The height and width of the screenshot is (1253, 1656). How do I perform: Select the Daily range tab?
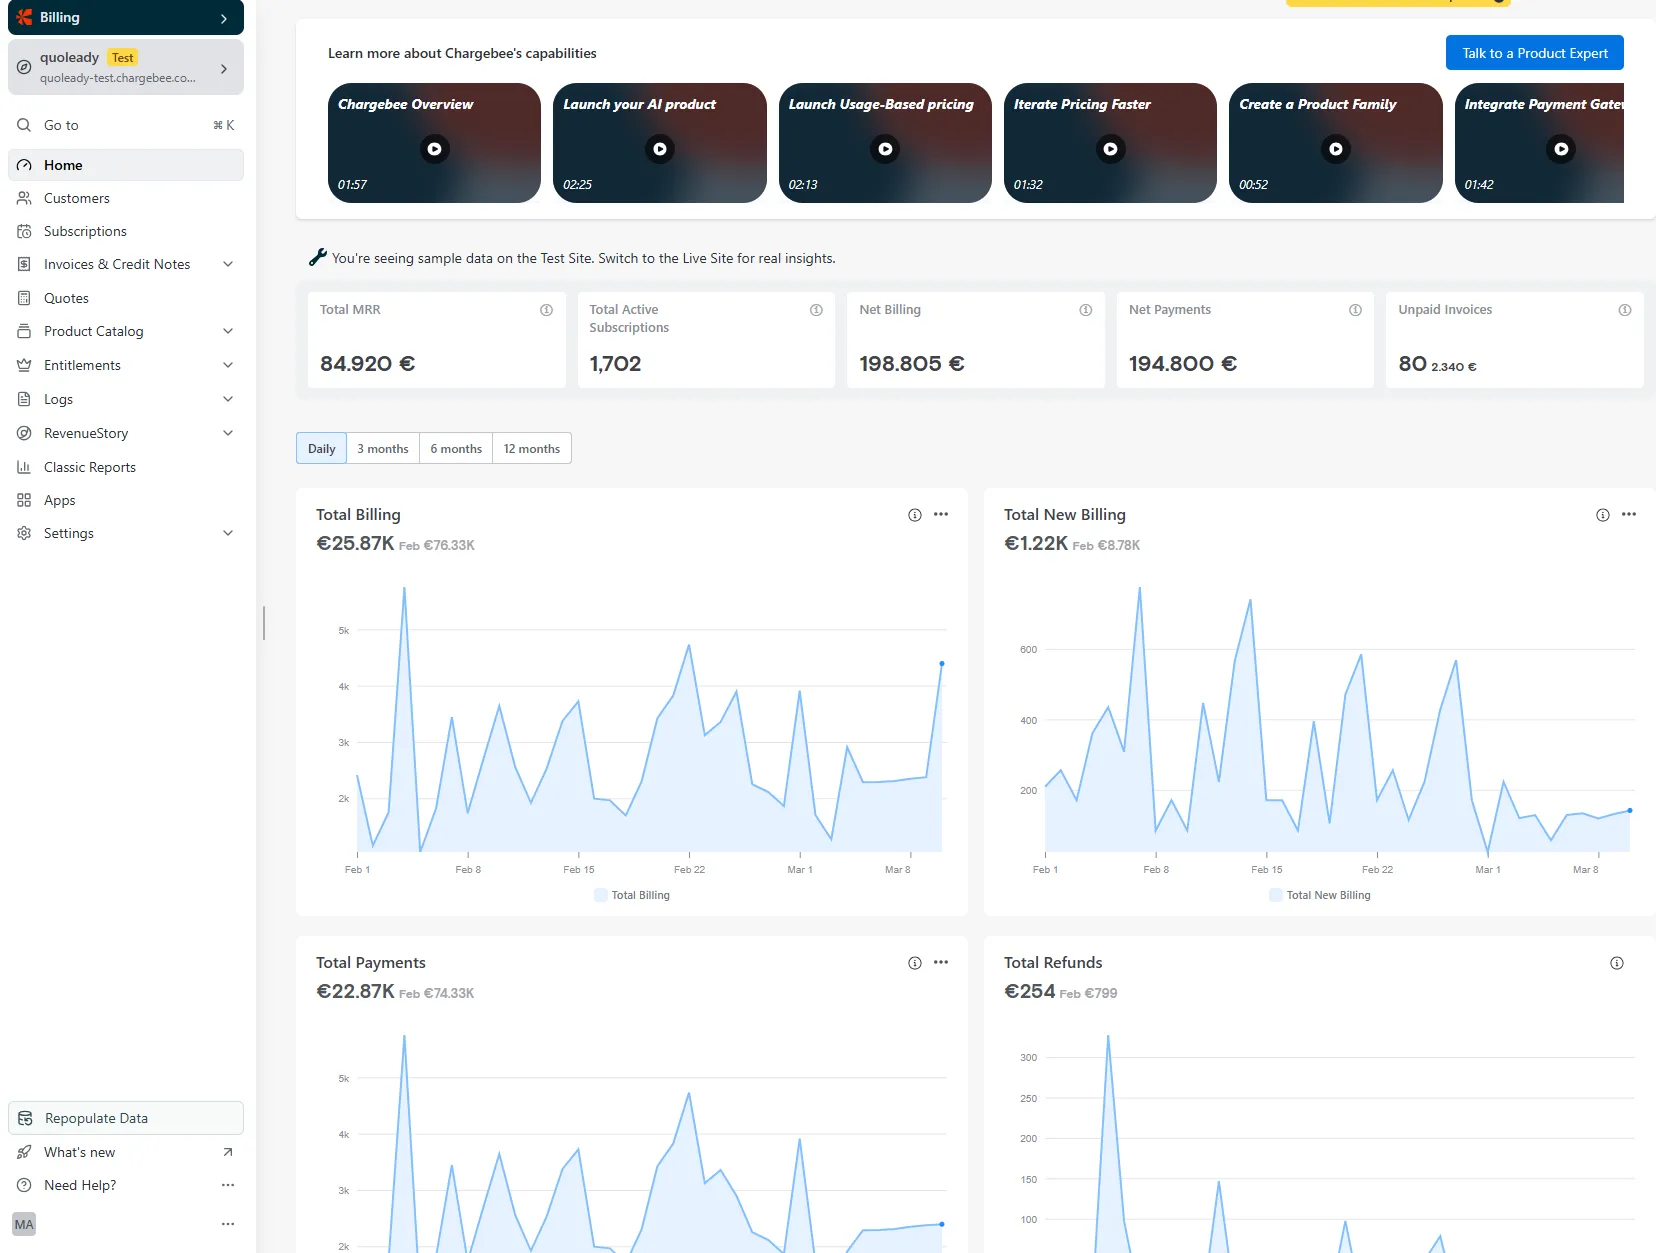point(322,448)
